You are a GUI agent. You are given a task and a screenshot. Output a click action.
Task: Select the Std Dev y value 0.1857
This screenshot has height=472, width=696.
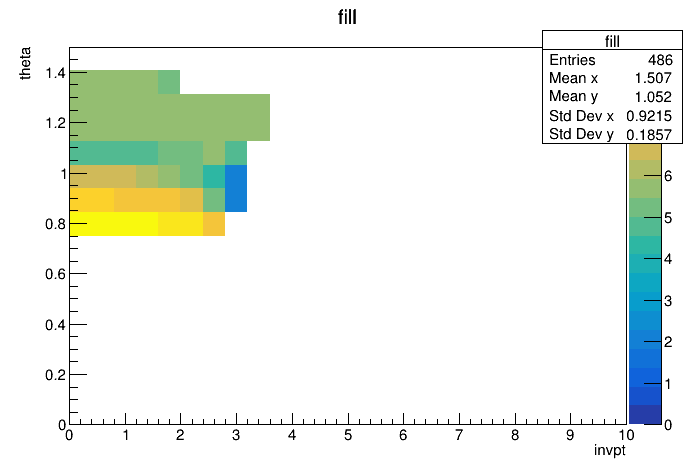[x=649, y=135]
